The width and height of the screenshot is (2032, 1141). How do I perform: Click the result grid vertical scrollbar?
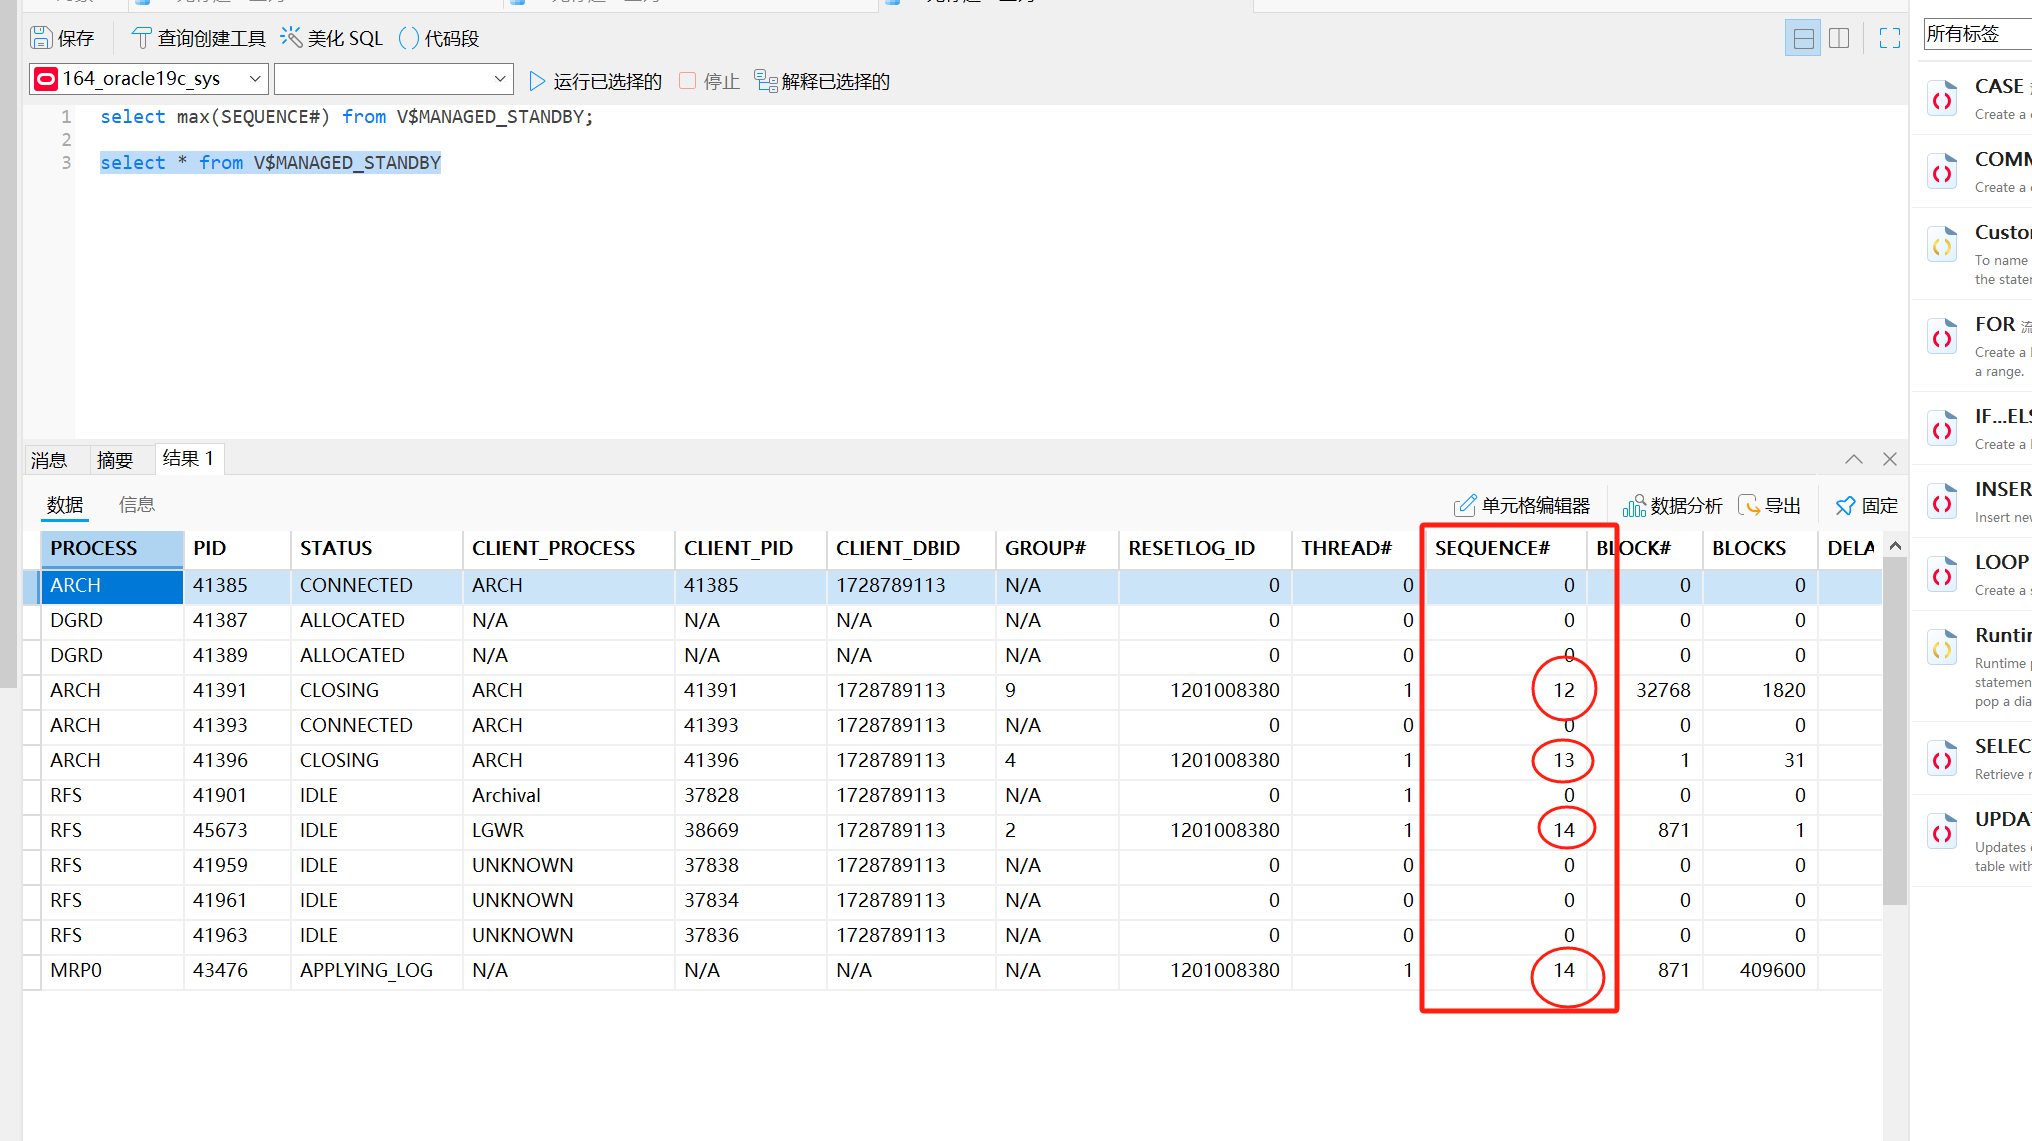[x=1894, y=730]
